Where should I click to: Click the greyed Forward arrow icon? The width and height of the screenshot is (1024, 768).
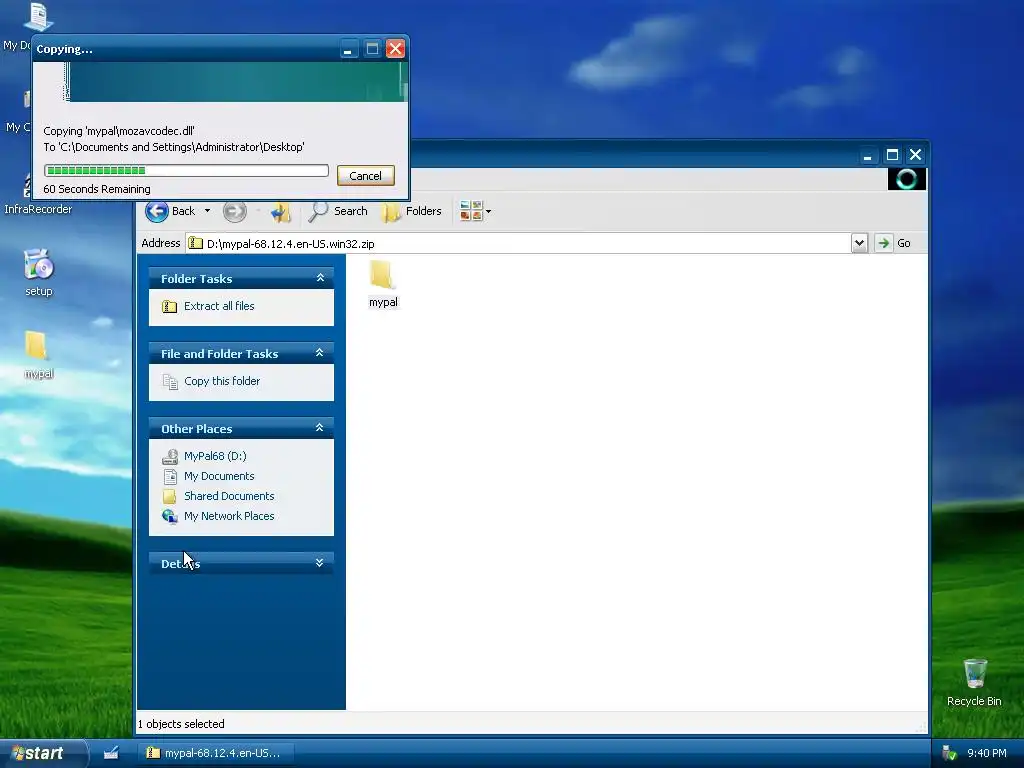234,211
